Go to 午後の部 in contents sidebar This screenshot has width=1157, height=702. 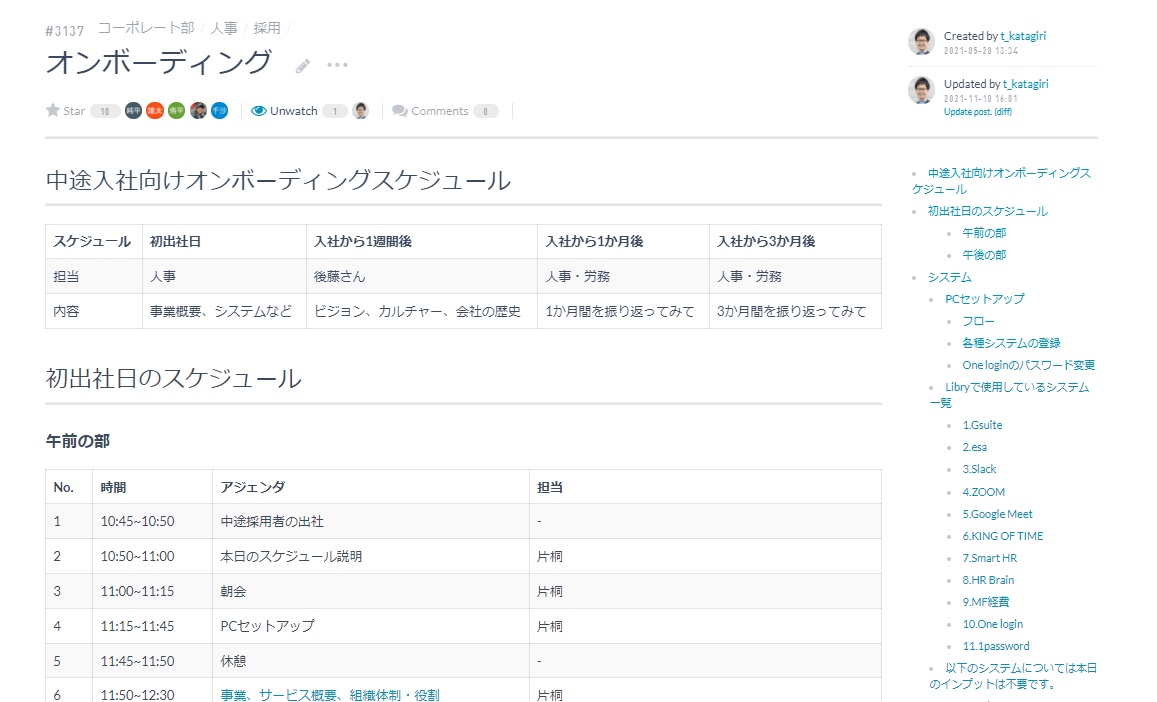(984, 255)
